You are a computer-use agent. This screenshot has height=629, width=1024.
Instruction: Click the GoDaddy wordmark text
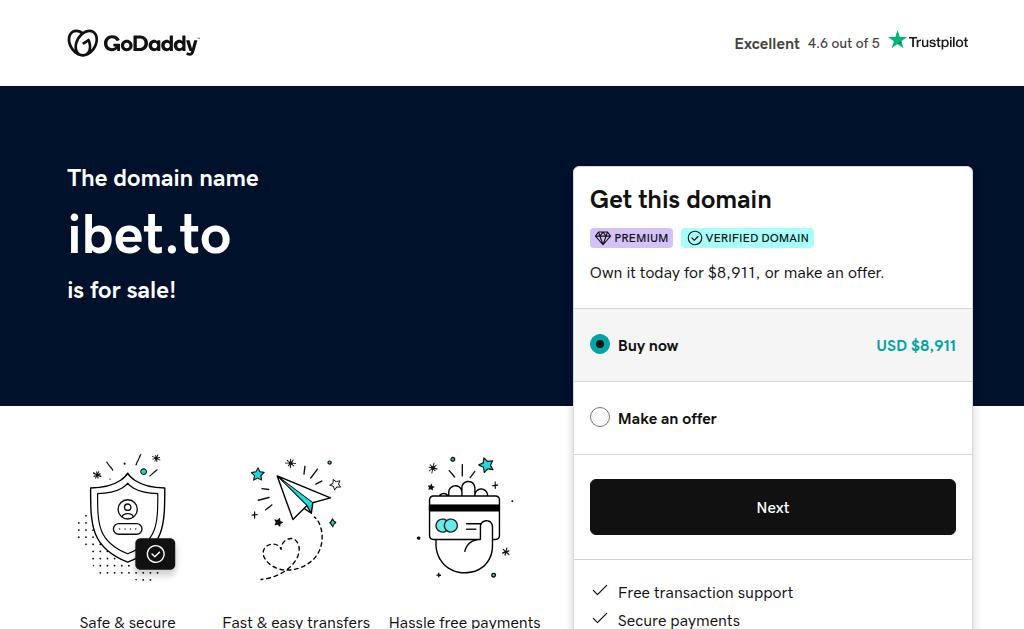click(x=150, y=44)
